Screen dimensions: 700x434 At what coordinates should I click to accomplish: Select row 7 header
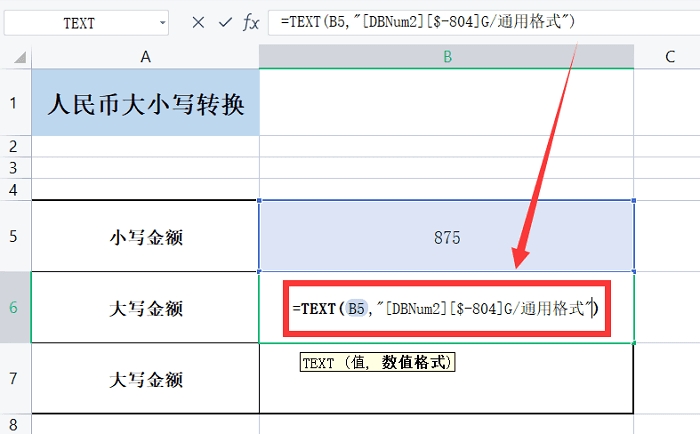[15, 379]
